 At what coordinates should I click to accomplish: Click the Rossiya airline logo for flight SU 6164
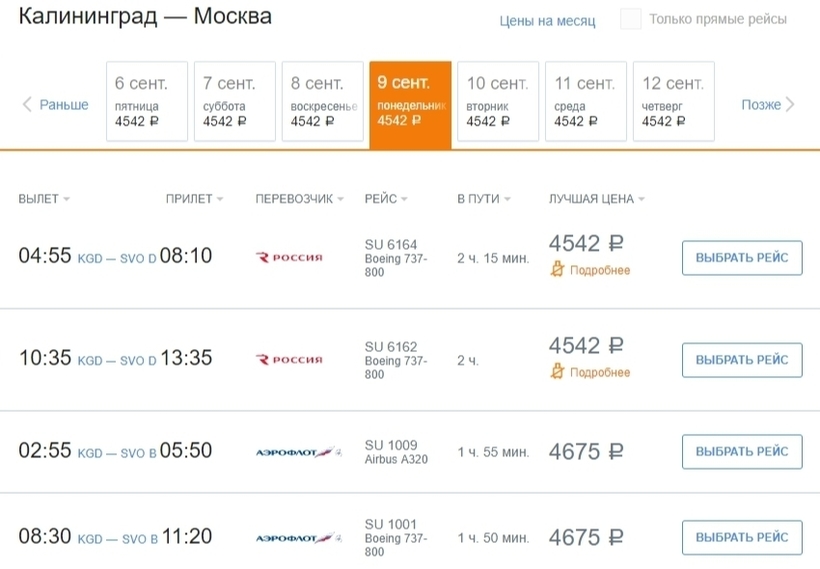pyautogui.click(x=290, y=258)
